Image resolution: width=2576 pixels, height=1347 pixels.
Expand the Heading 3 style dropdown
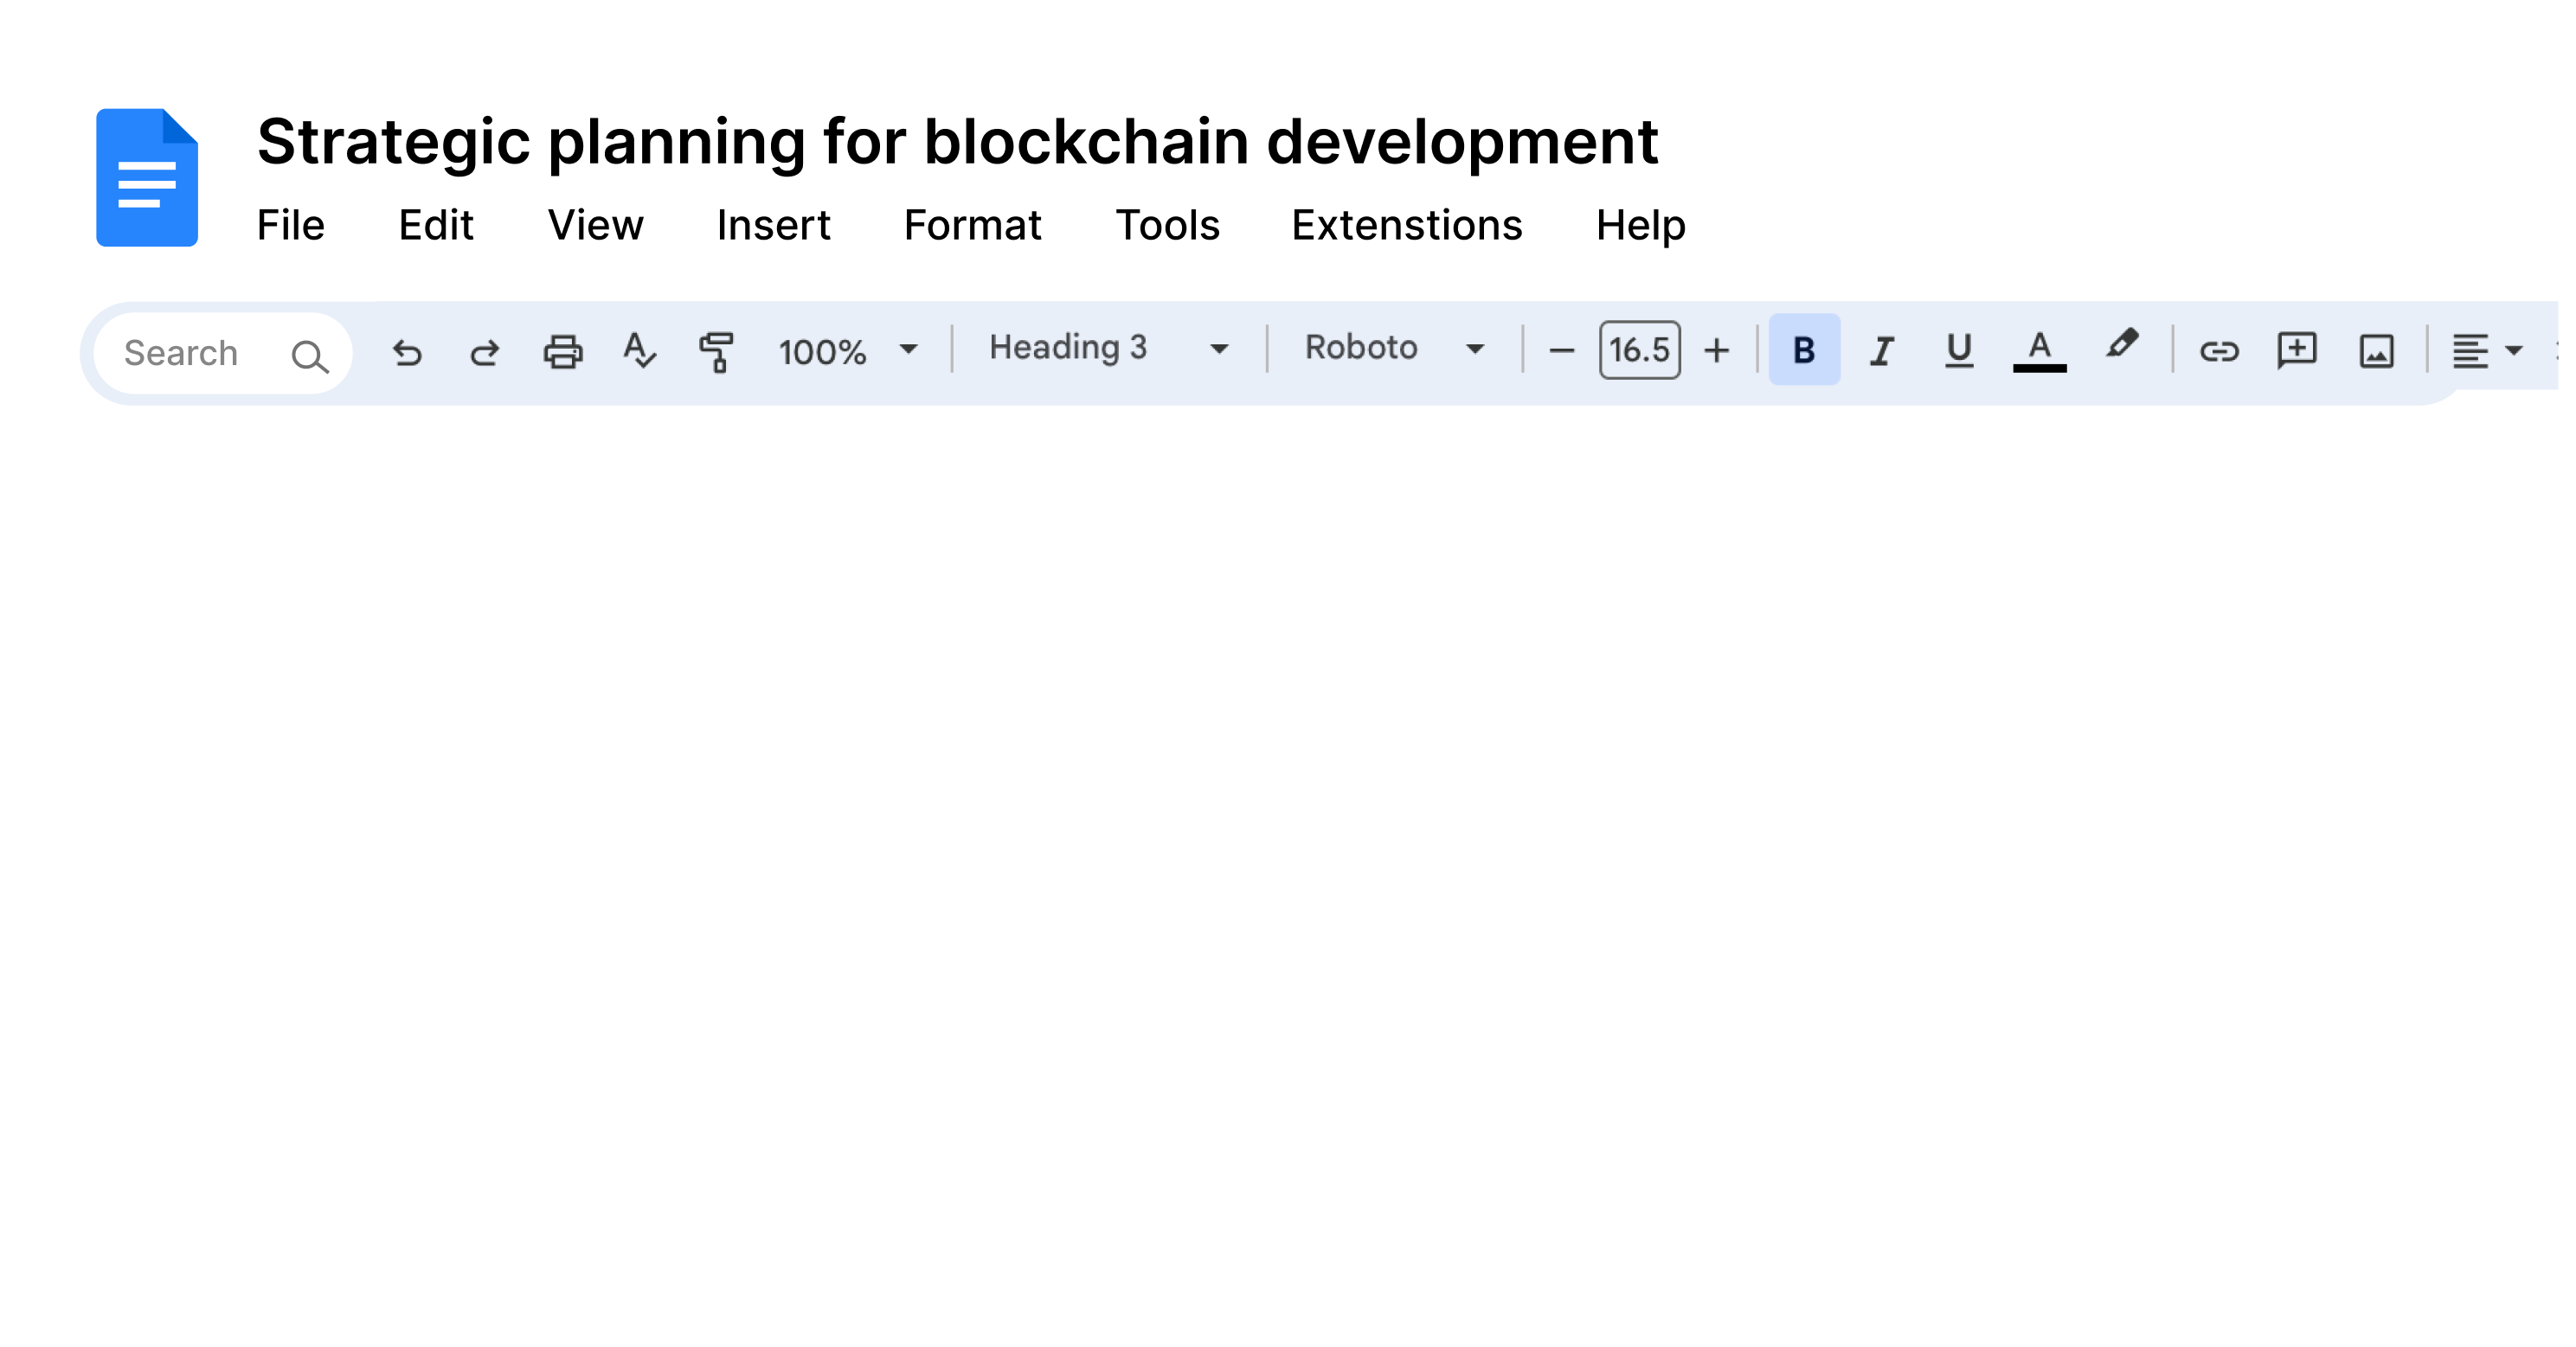tap(1108, 348)
